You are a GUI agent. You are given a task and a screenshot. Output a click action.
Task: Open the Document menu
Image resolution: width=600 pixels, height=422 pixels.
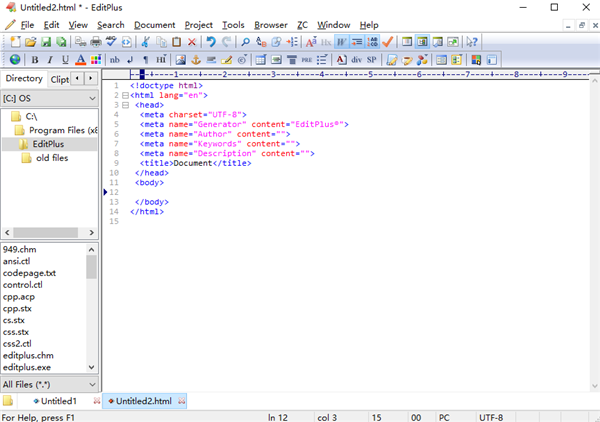coord(154,24)
